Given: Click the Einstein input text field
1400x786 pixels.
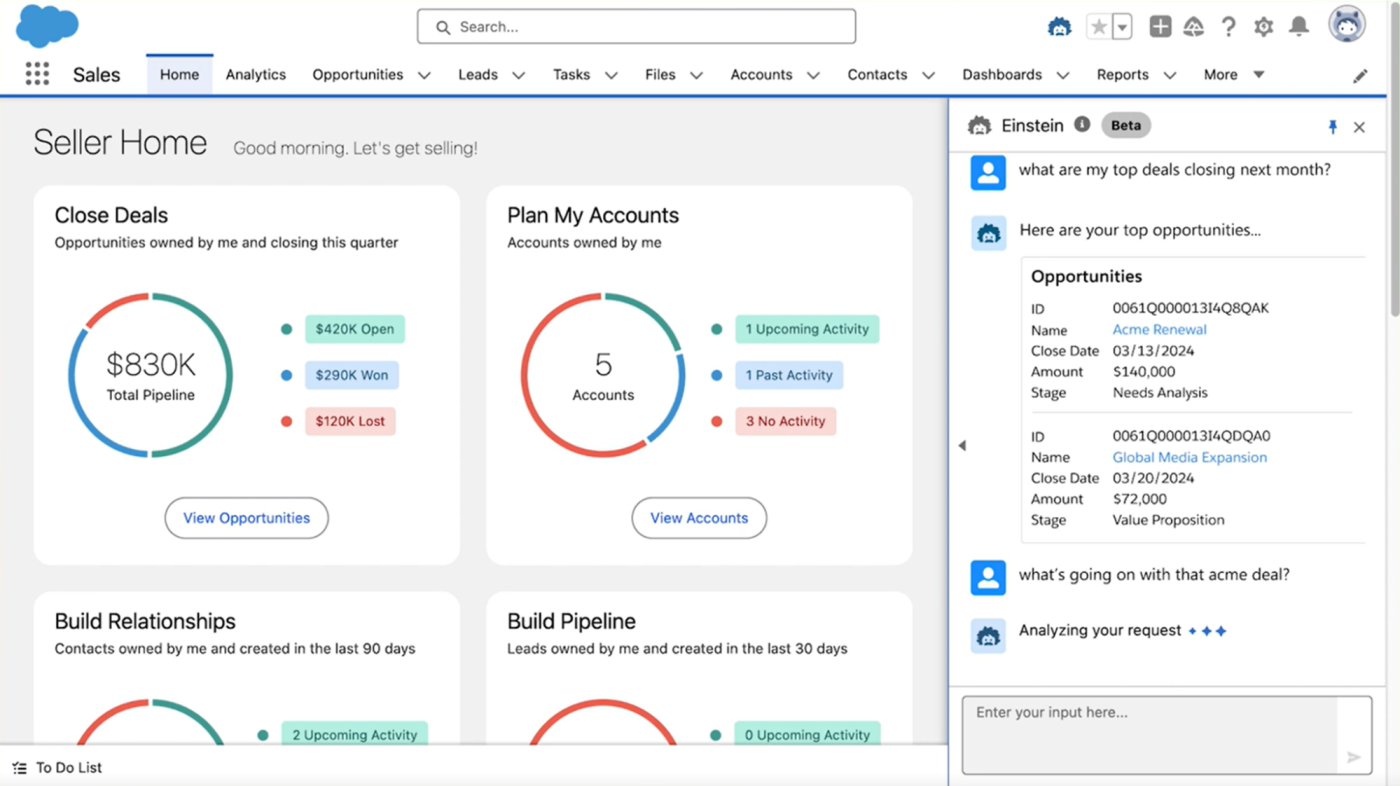Looking at the screenshot, I should tap(1150, 735).
